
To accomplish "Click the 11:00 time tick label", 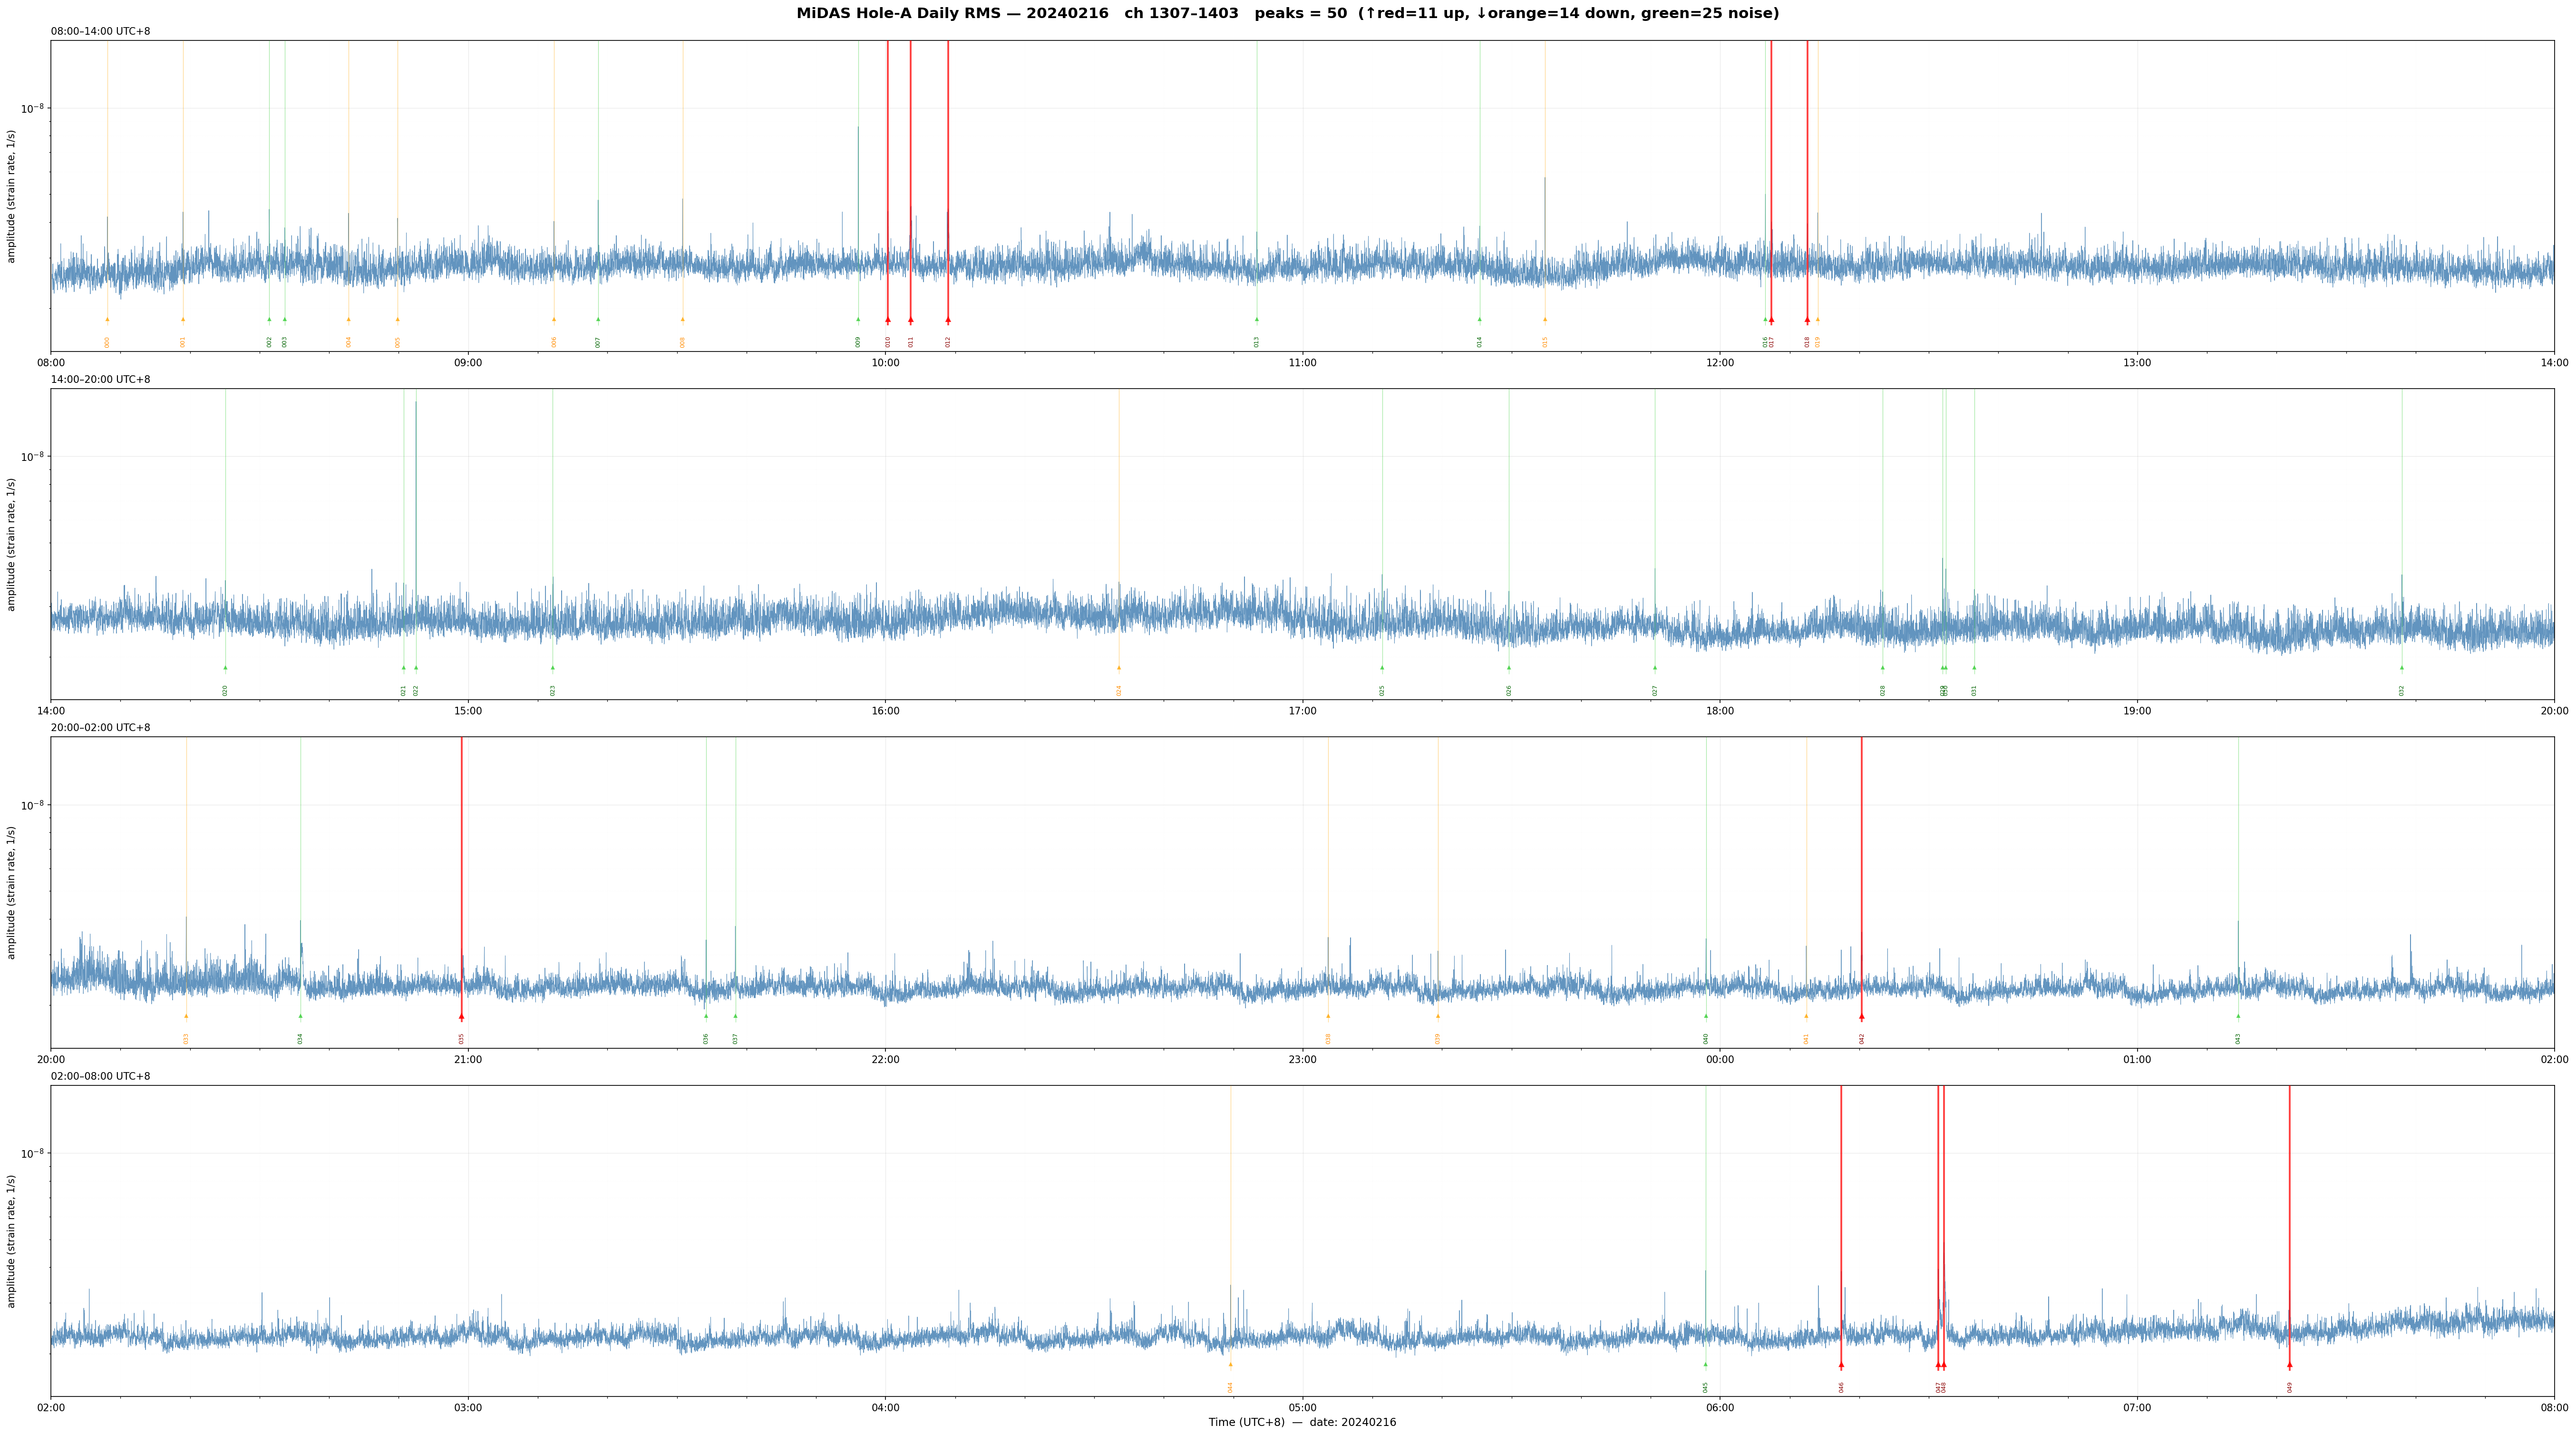I will coord(1303,363).
